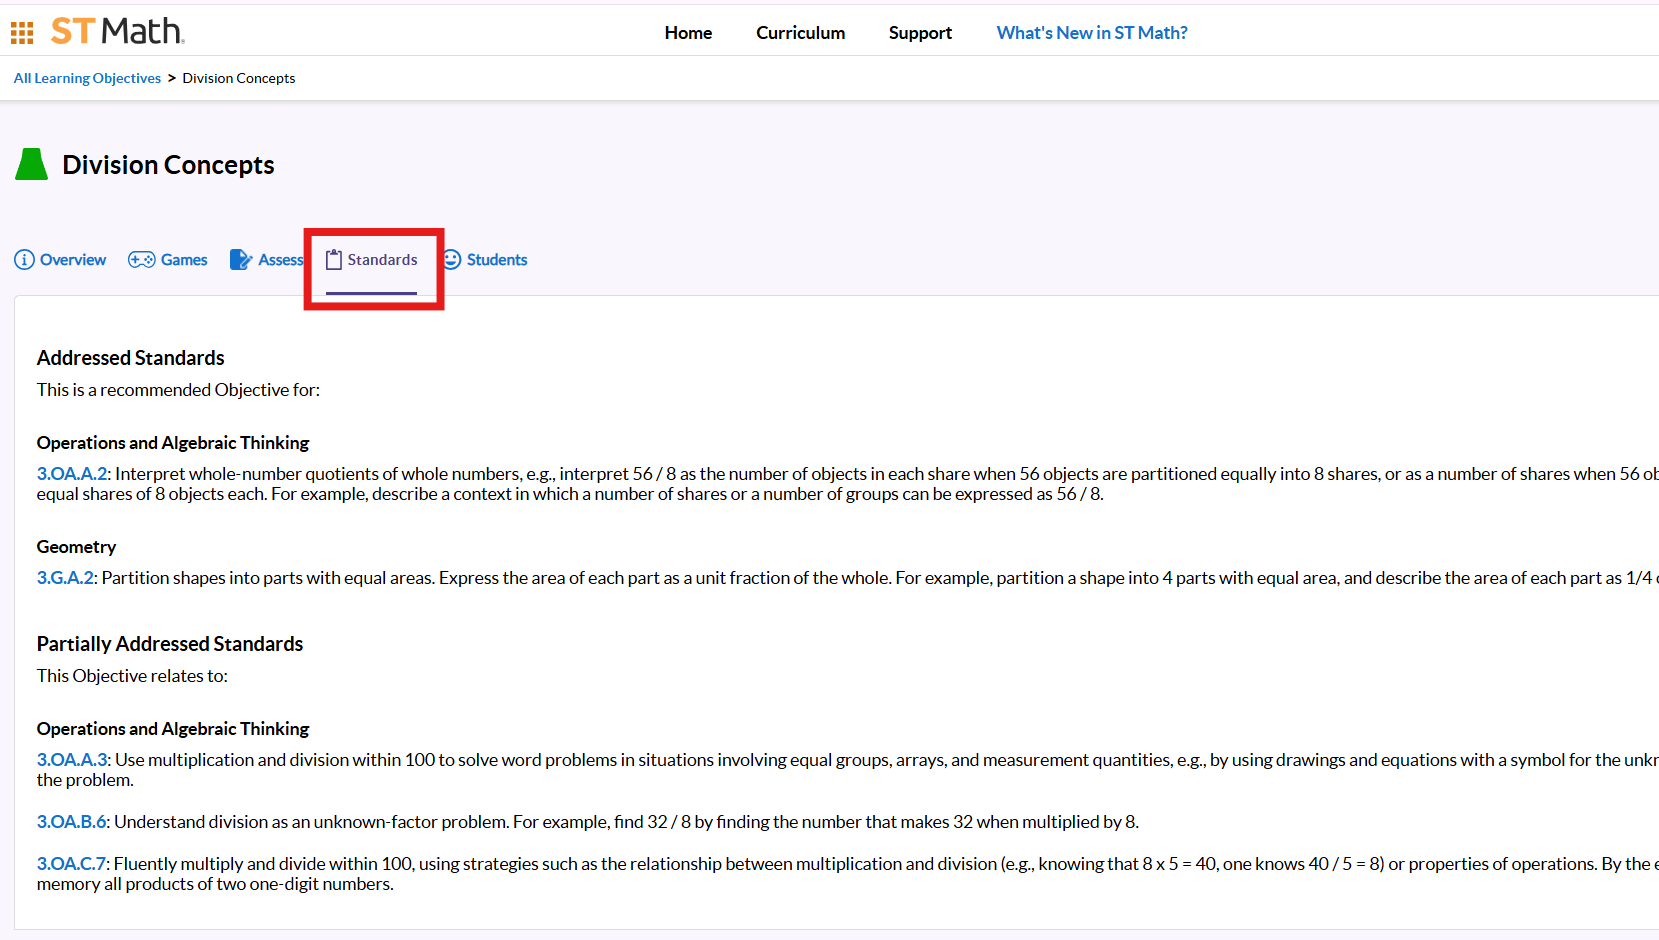Open standard 3.OA.B.6 link
The image size is (1659, 940).
tap(71, 822)
